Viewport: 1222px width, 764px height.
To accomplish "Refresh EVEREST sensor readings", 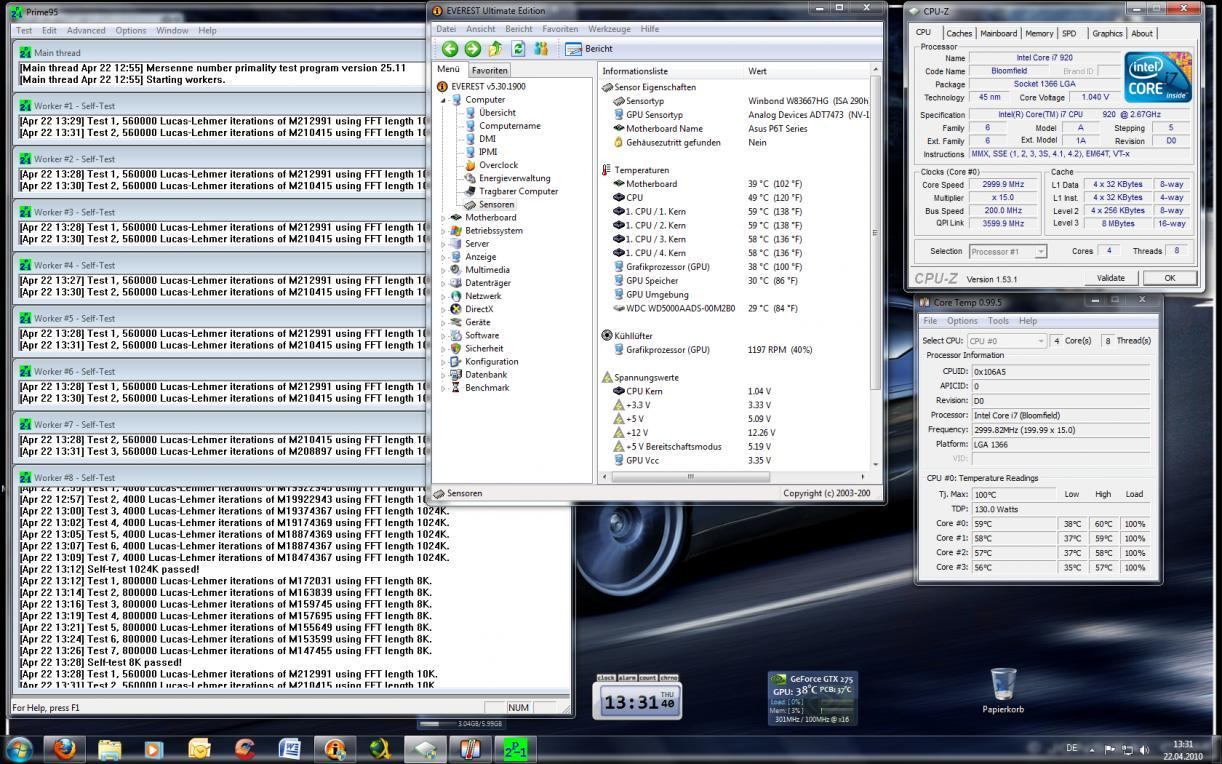I will pyautogui.click(x=518, y=48).
